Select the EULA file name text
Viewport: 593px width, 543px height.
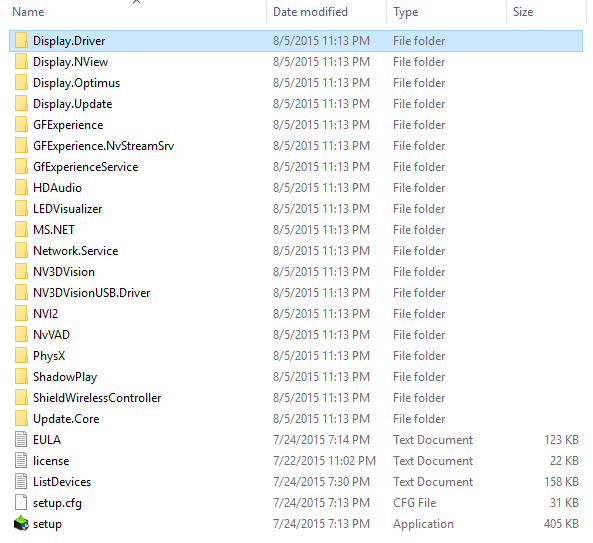[x=47, y=439]
